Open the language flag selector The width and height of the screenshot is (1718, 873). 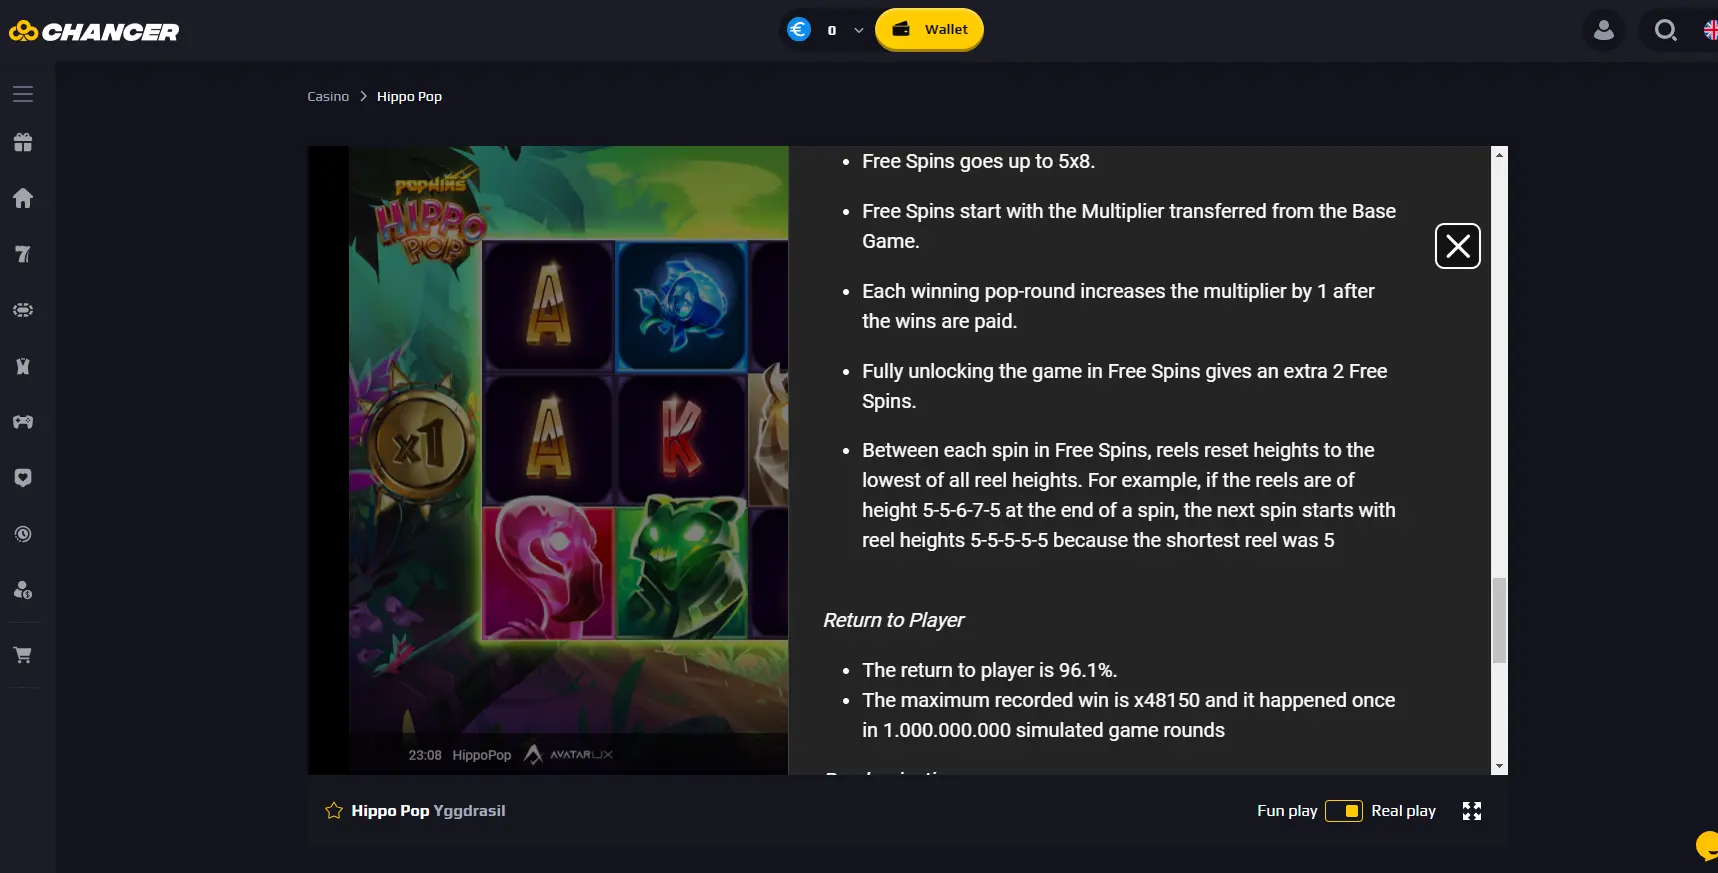pos(1710,30)
